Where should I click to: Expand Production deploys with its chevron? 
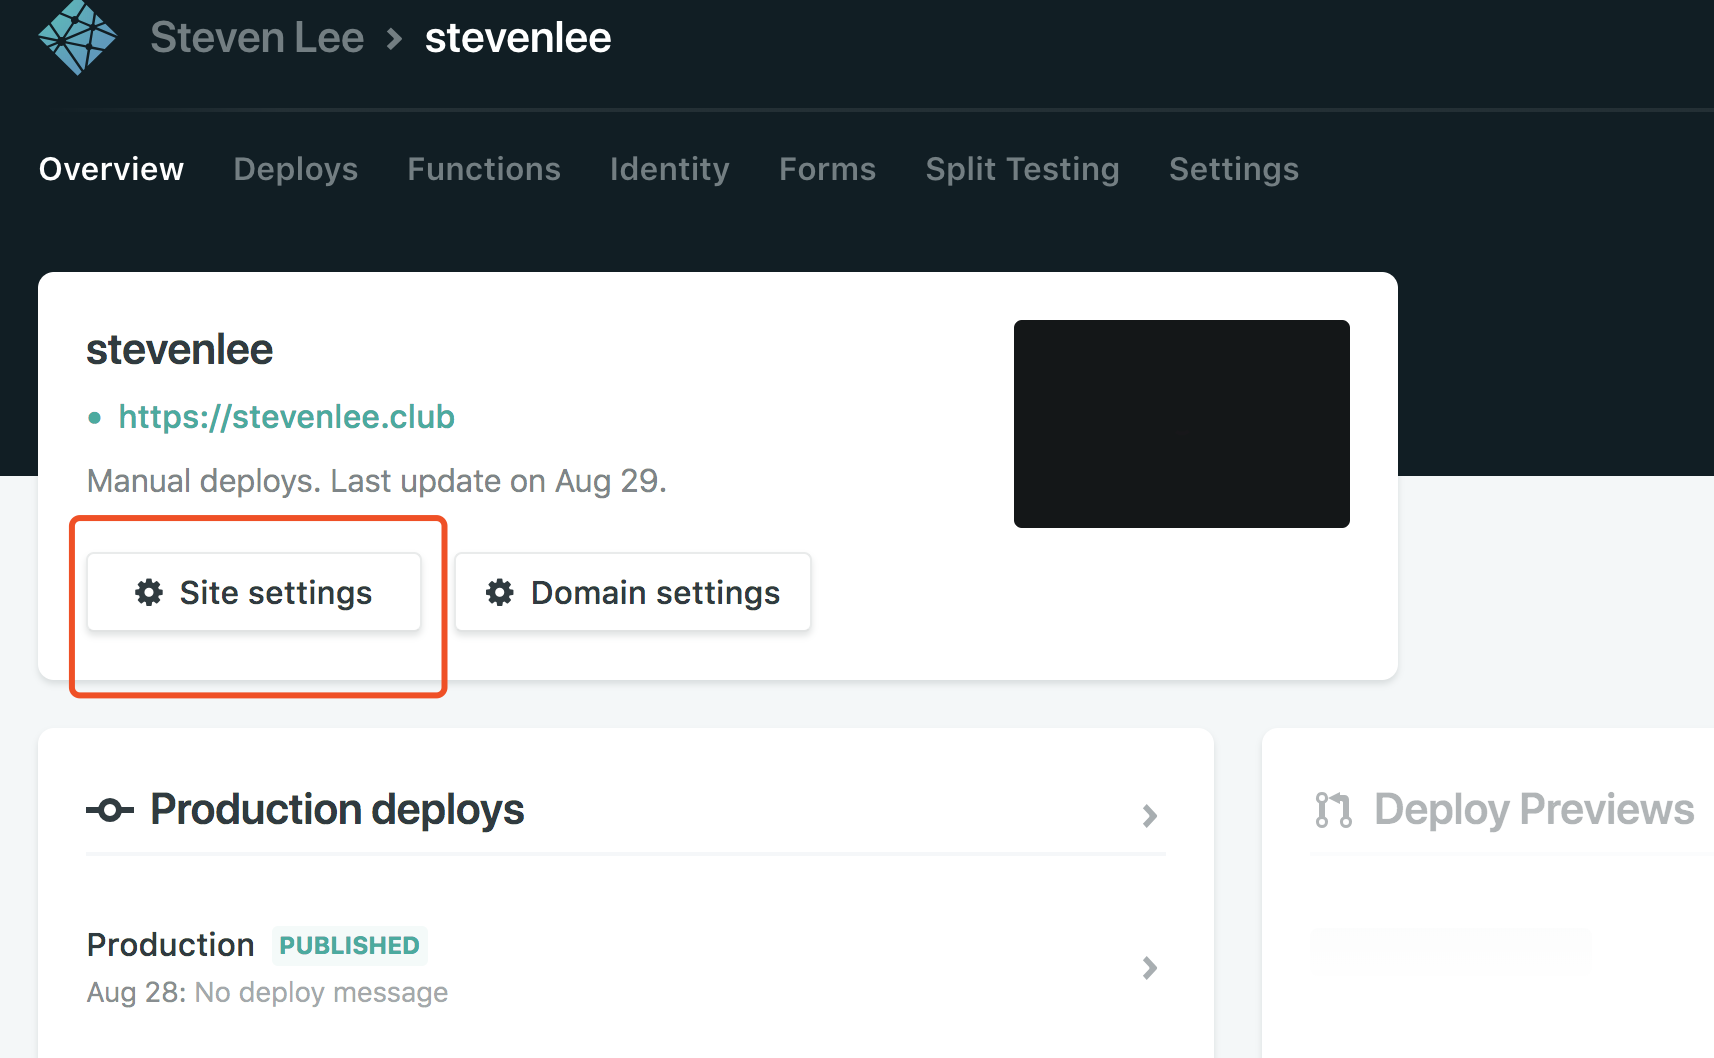[1150, 816]
